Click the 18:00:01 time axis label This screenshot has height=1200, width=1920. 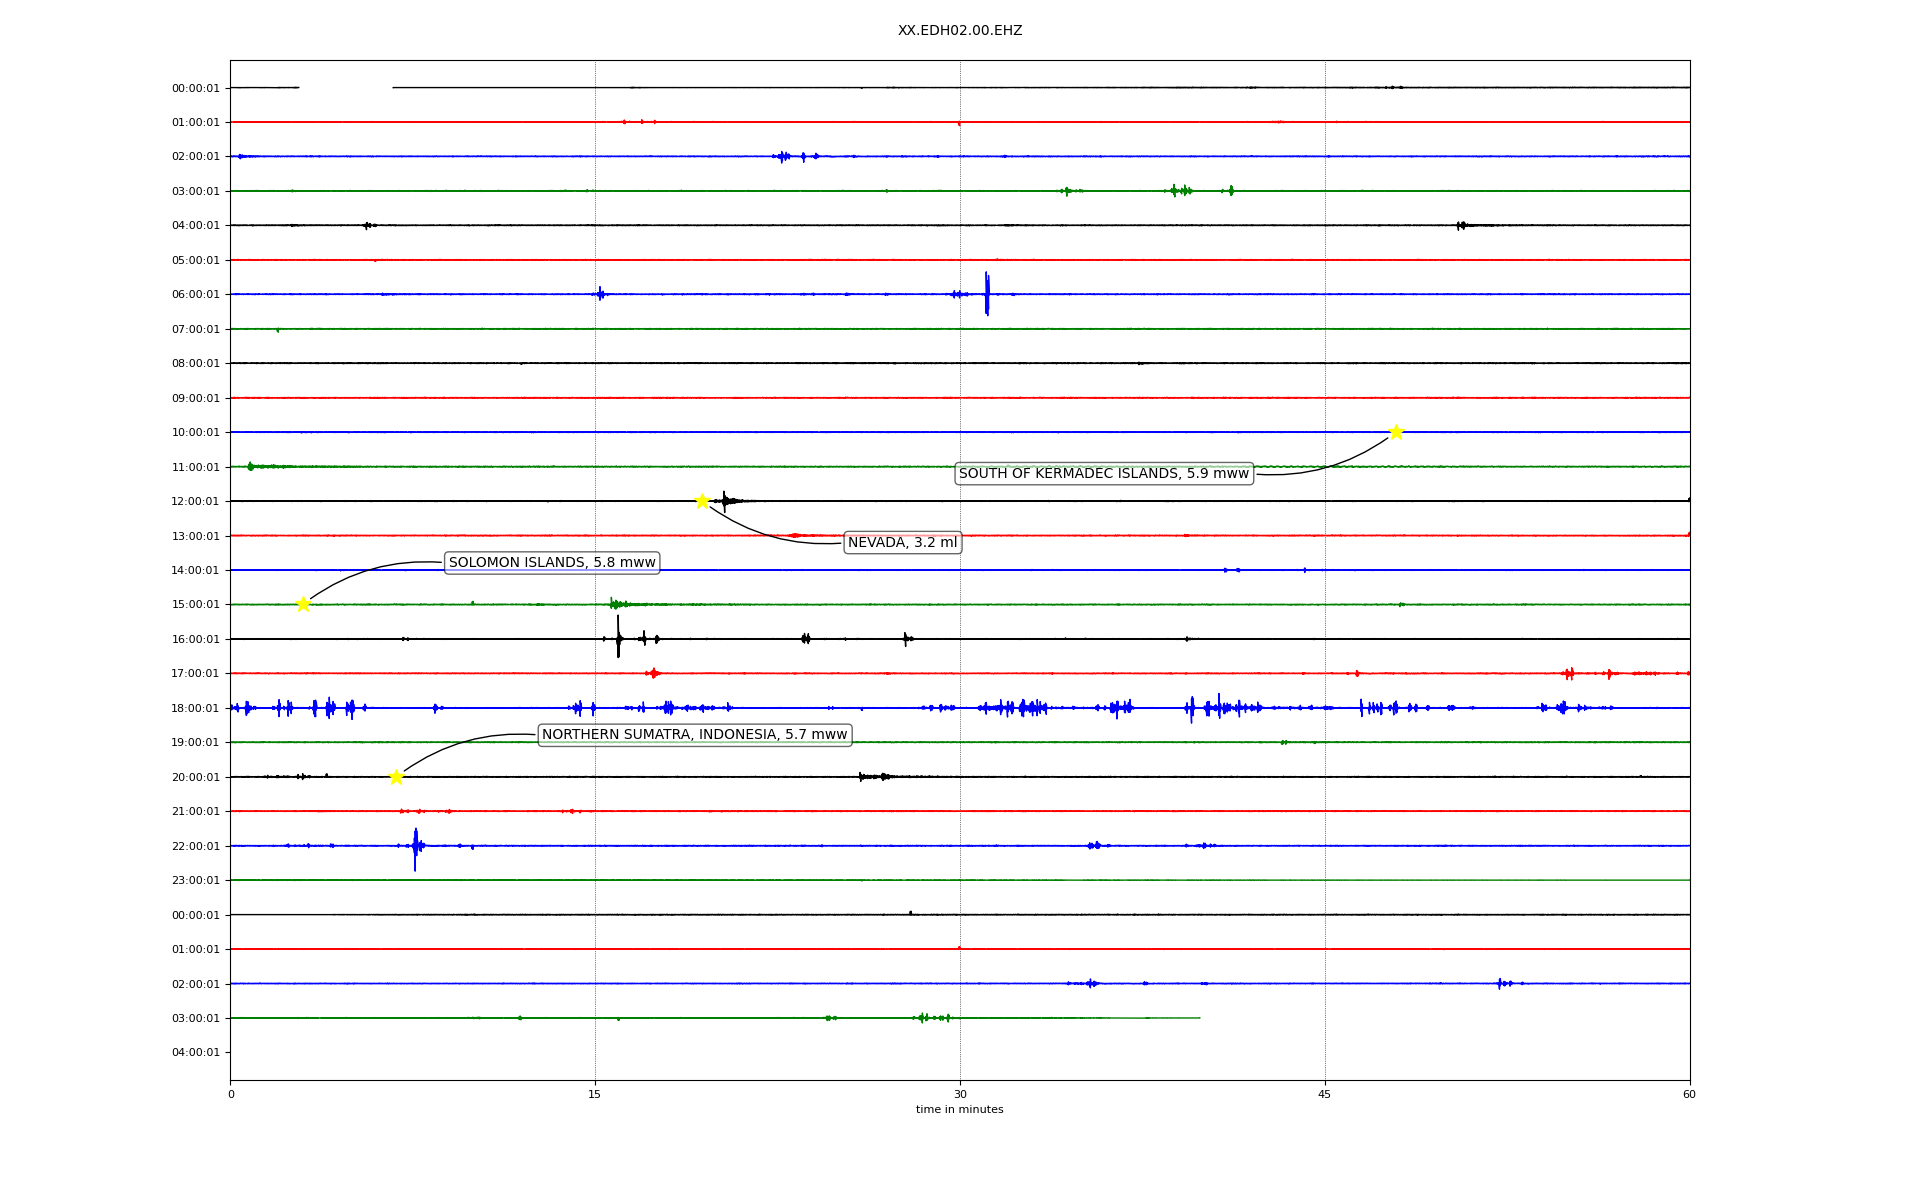(195, 708)
